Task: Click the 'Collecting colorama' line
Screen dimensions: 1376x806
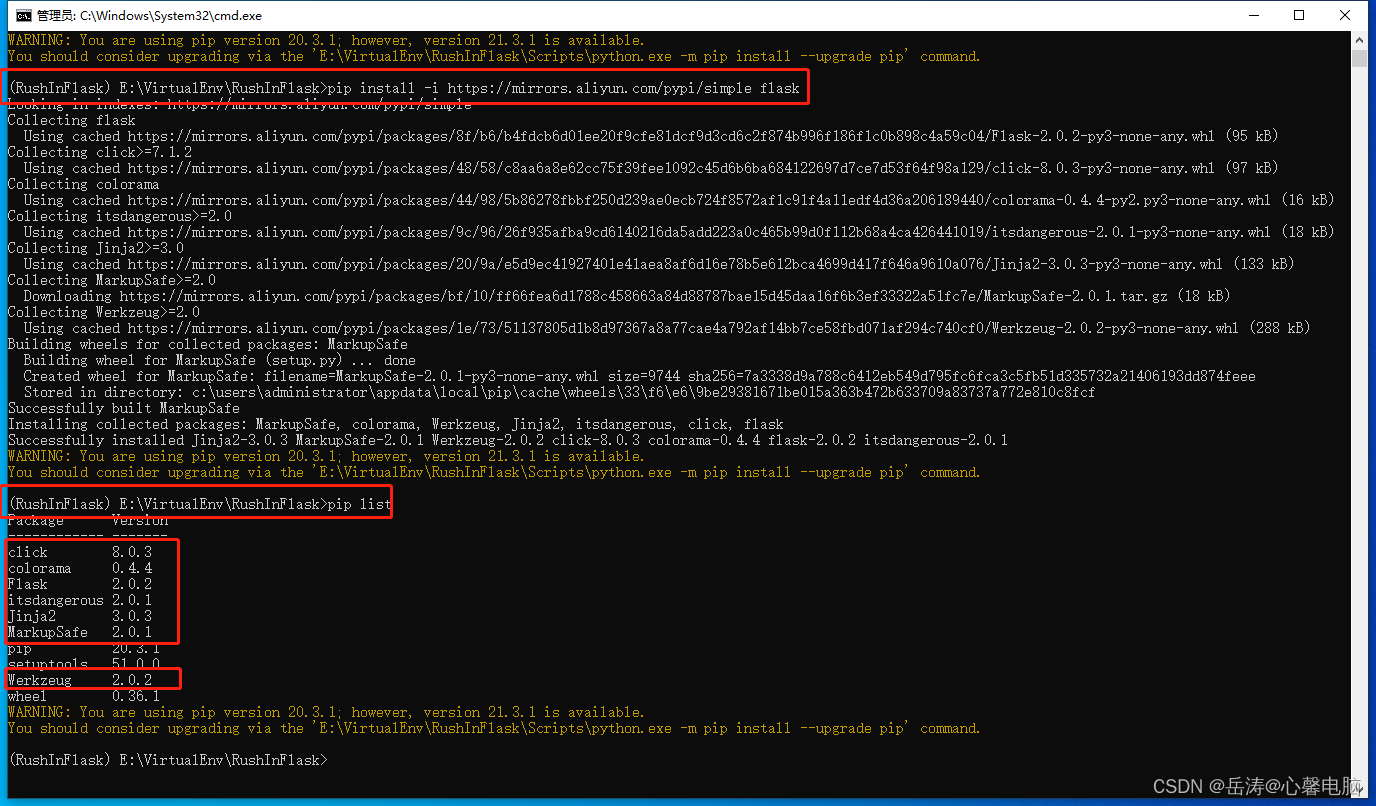Action: (84, 184)
